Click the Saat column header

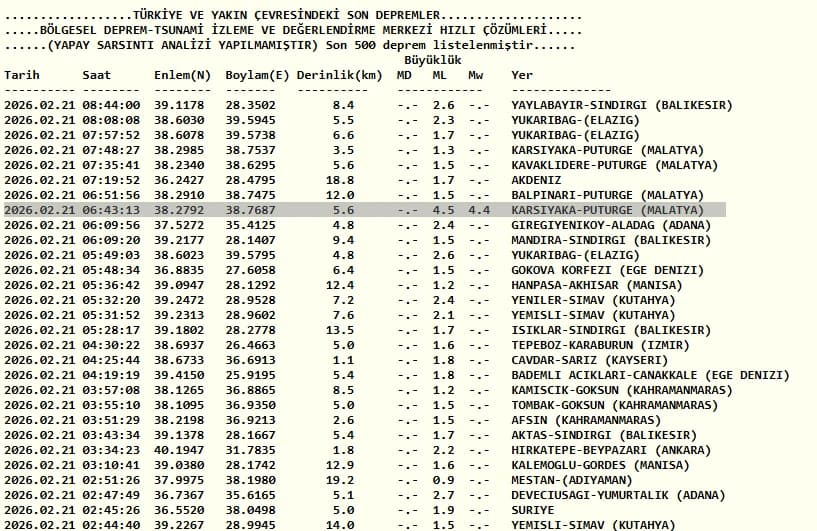[96, 75]
